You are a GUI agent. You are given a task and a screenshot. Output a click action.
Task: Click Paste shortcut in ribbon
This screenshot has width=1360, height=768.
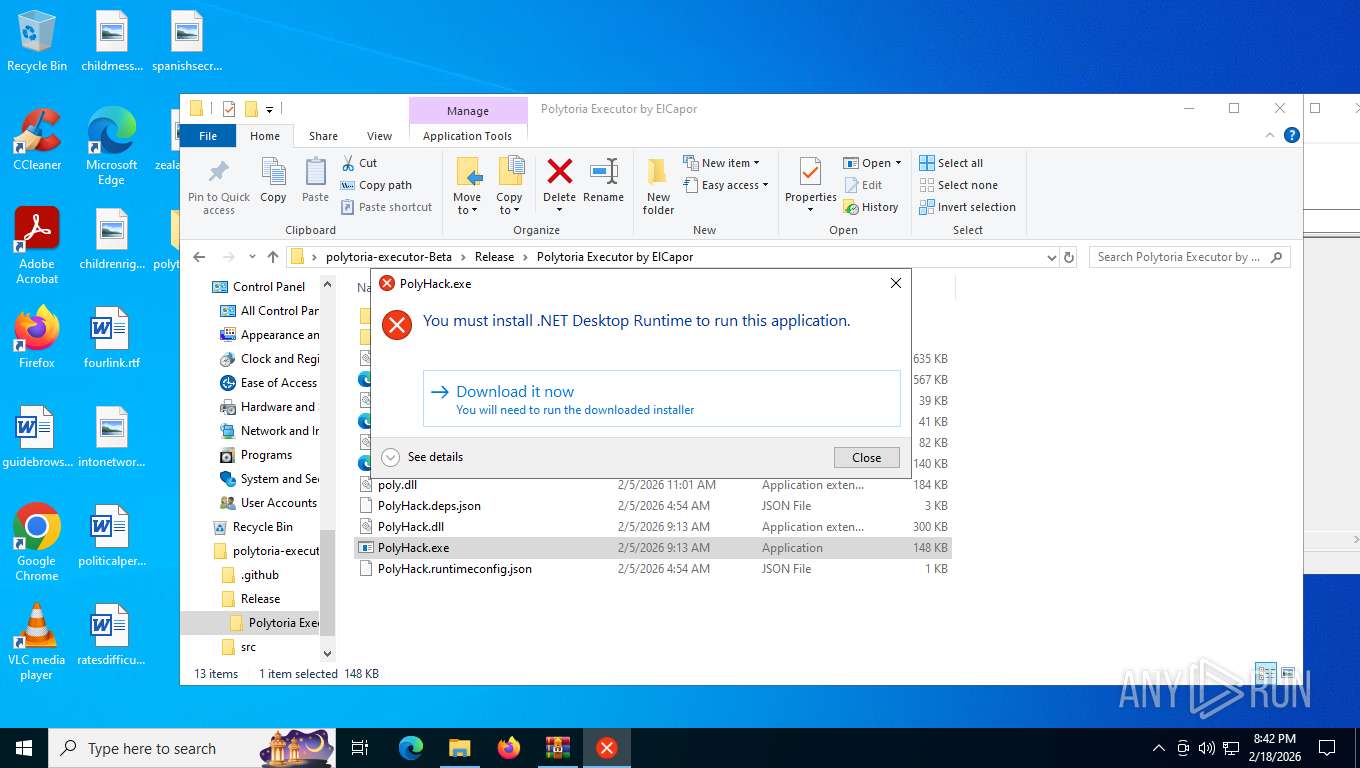pos(387,207)
